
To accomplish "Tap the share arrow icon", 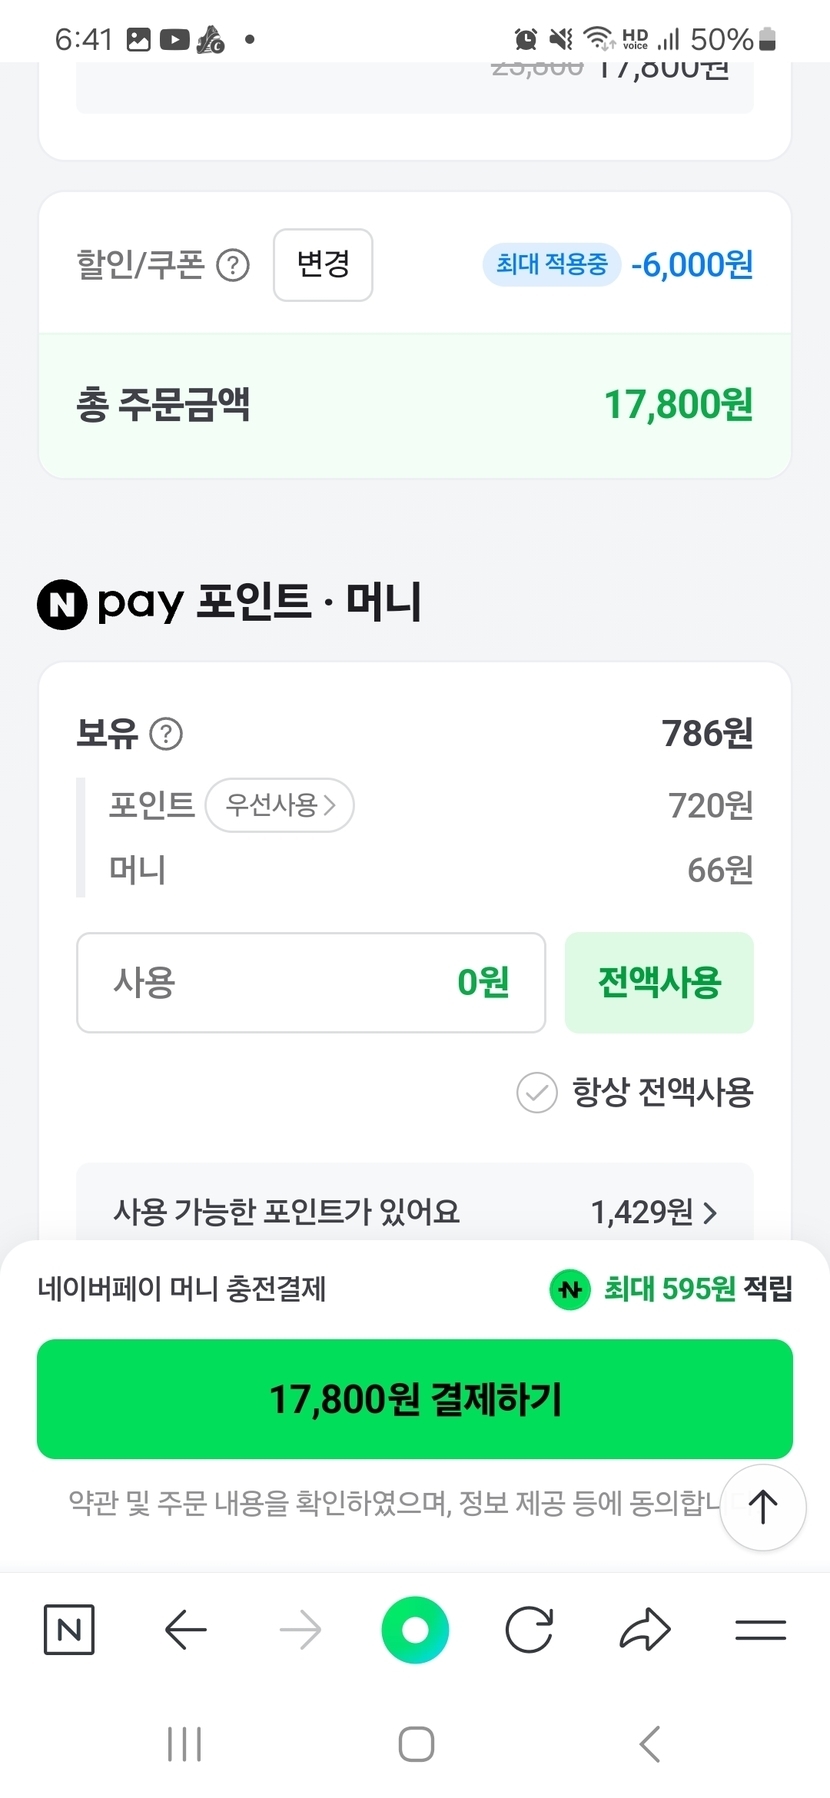I will pos(645,1630).
